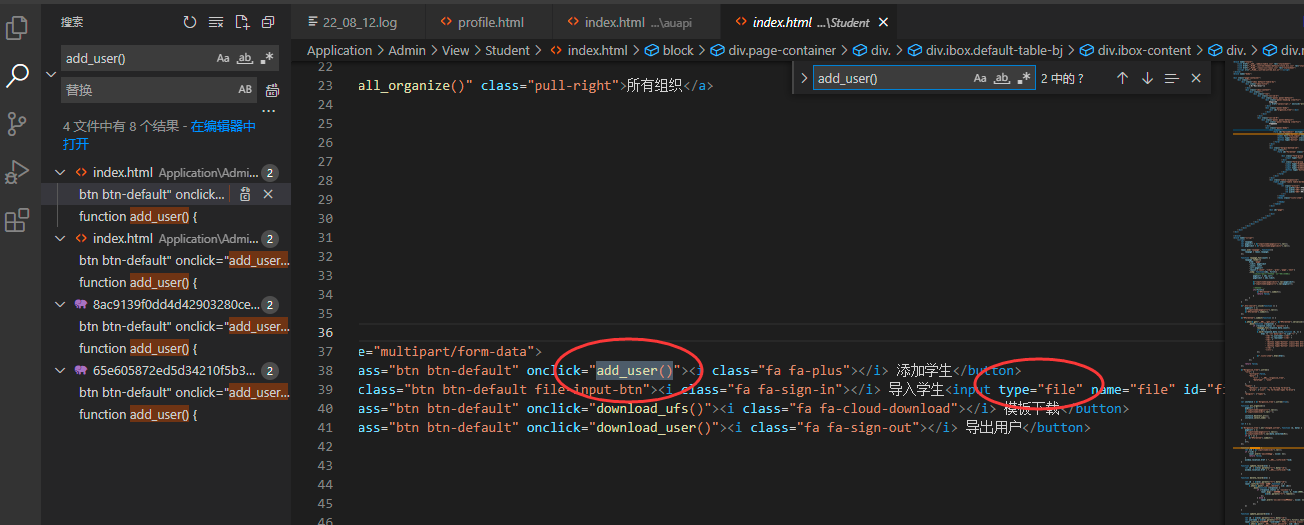Select the div.page-container breadcrumb
The image size is (1304, 525).
pos(773,50)
